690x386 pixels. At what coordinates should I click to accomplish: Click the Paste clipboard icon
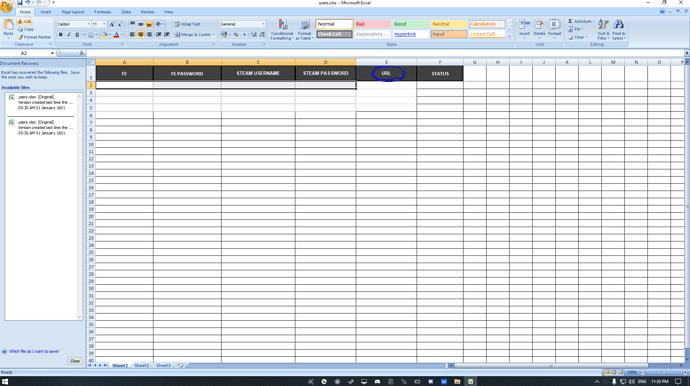[x=8, y=25]
